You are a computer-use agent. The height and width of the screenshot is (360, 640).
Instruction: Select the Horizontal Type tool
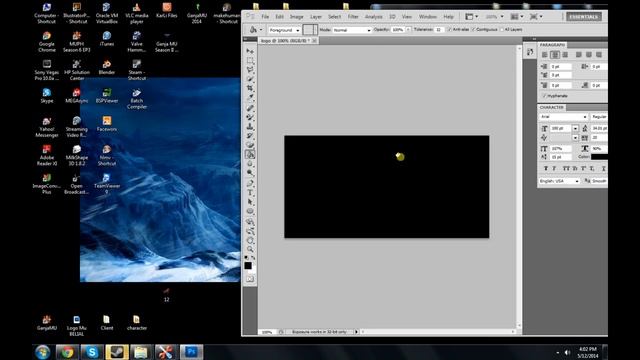[x=250, y=193]
